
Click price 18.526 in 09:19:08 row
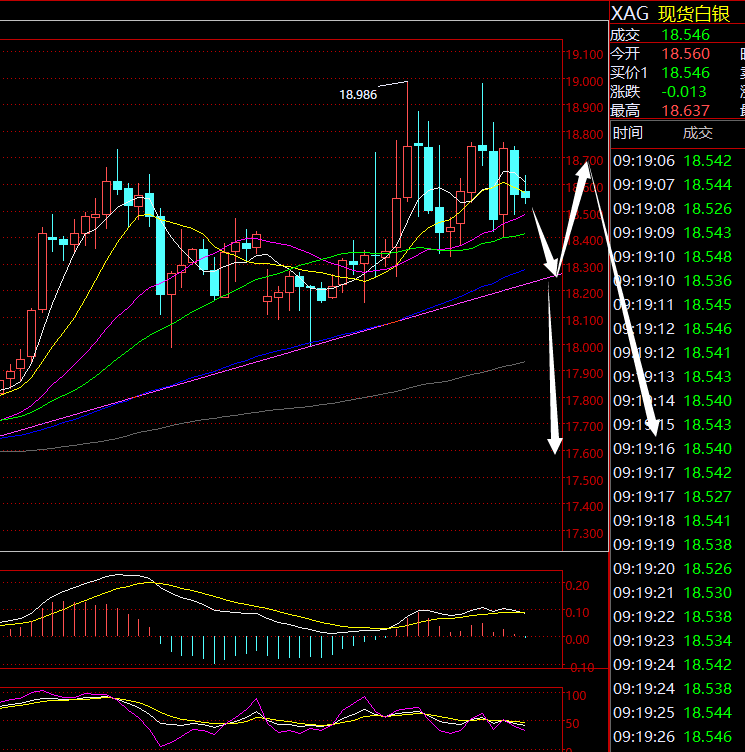click(x=708, y=209)
